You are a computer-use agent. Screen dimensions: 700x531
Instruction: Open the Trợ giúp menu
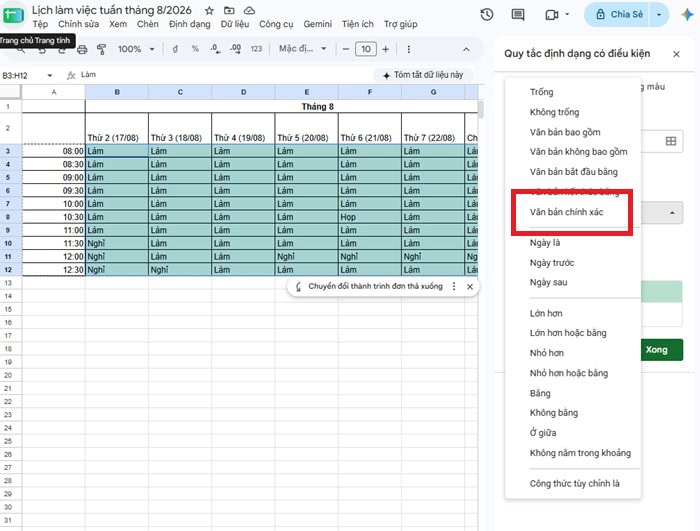pyautogui.click(x=400, y=24)
